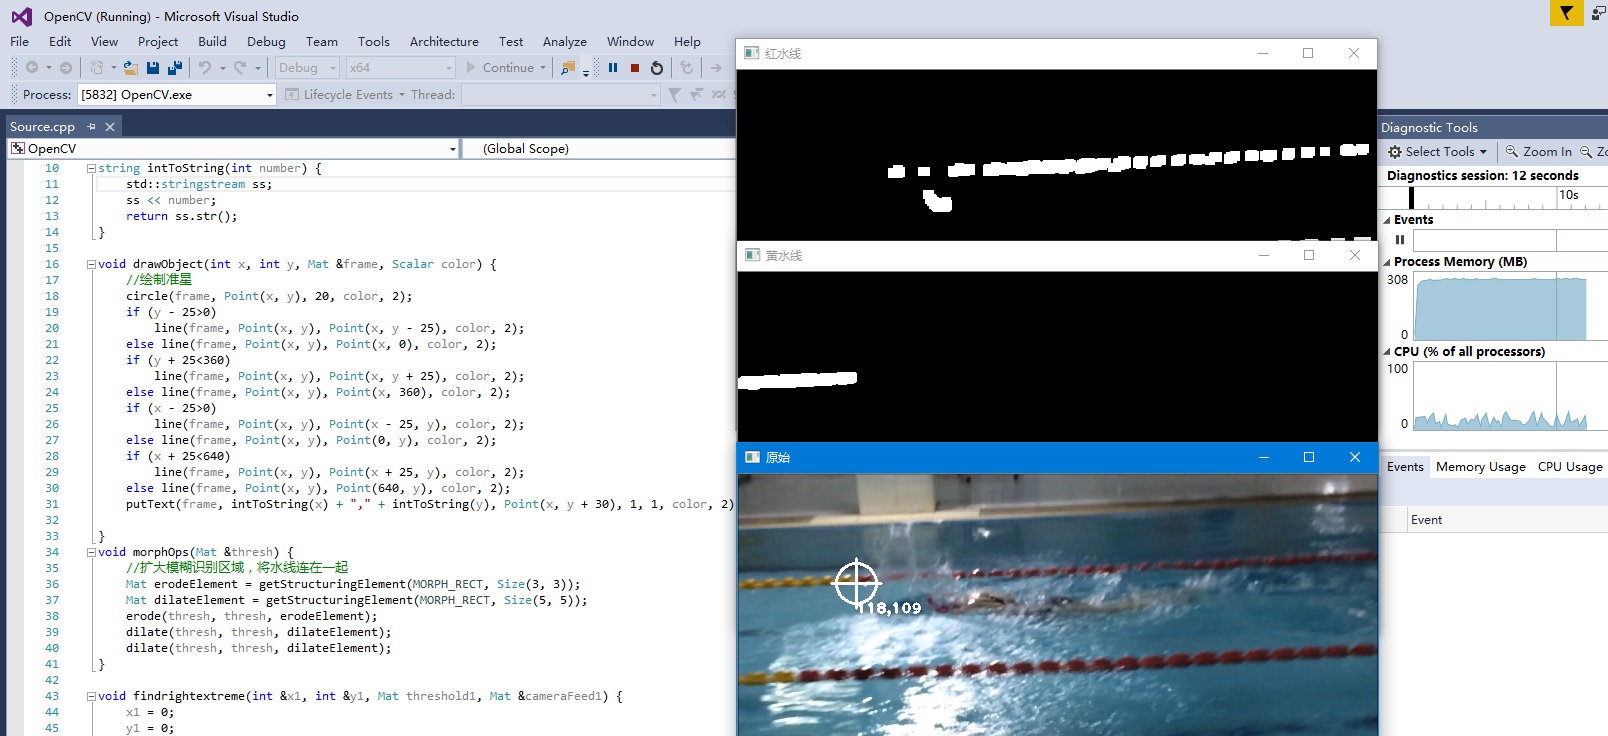This screenshot has width=1608, height=736.
Task: Open the Undo history dropdown arrow
Action: (222, 68)
